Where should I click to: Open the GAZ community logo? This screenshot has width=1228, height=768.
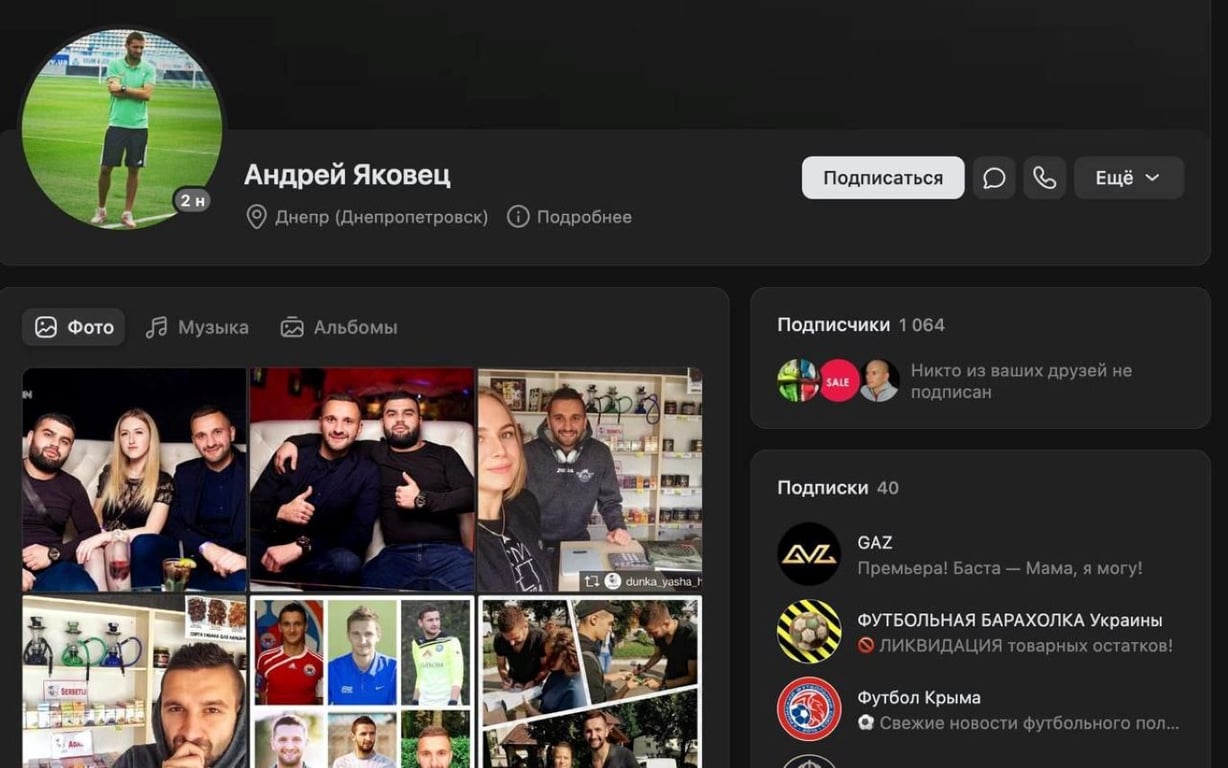point(810,553)
